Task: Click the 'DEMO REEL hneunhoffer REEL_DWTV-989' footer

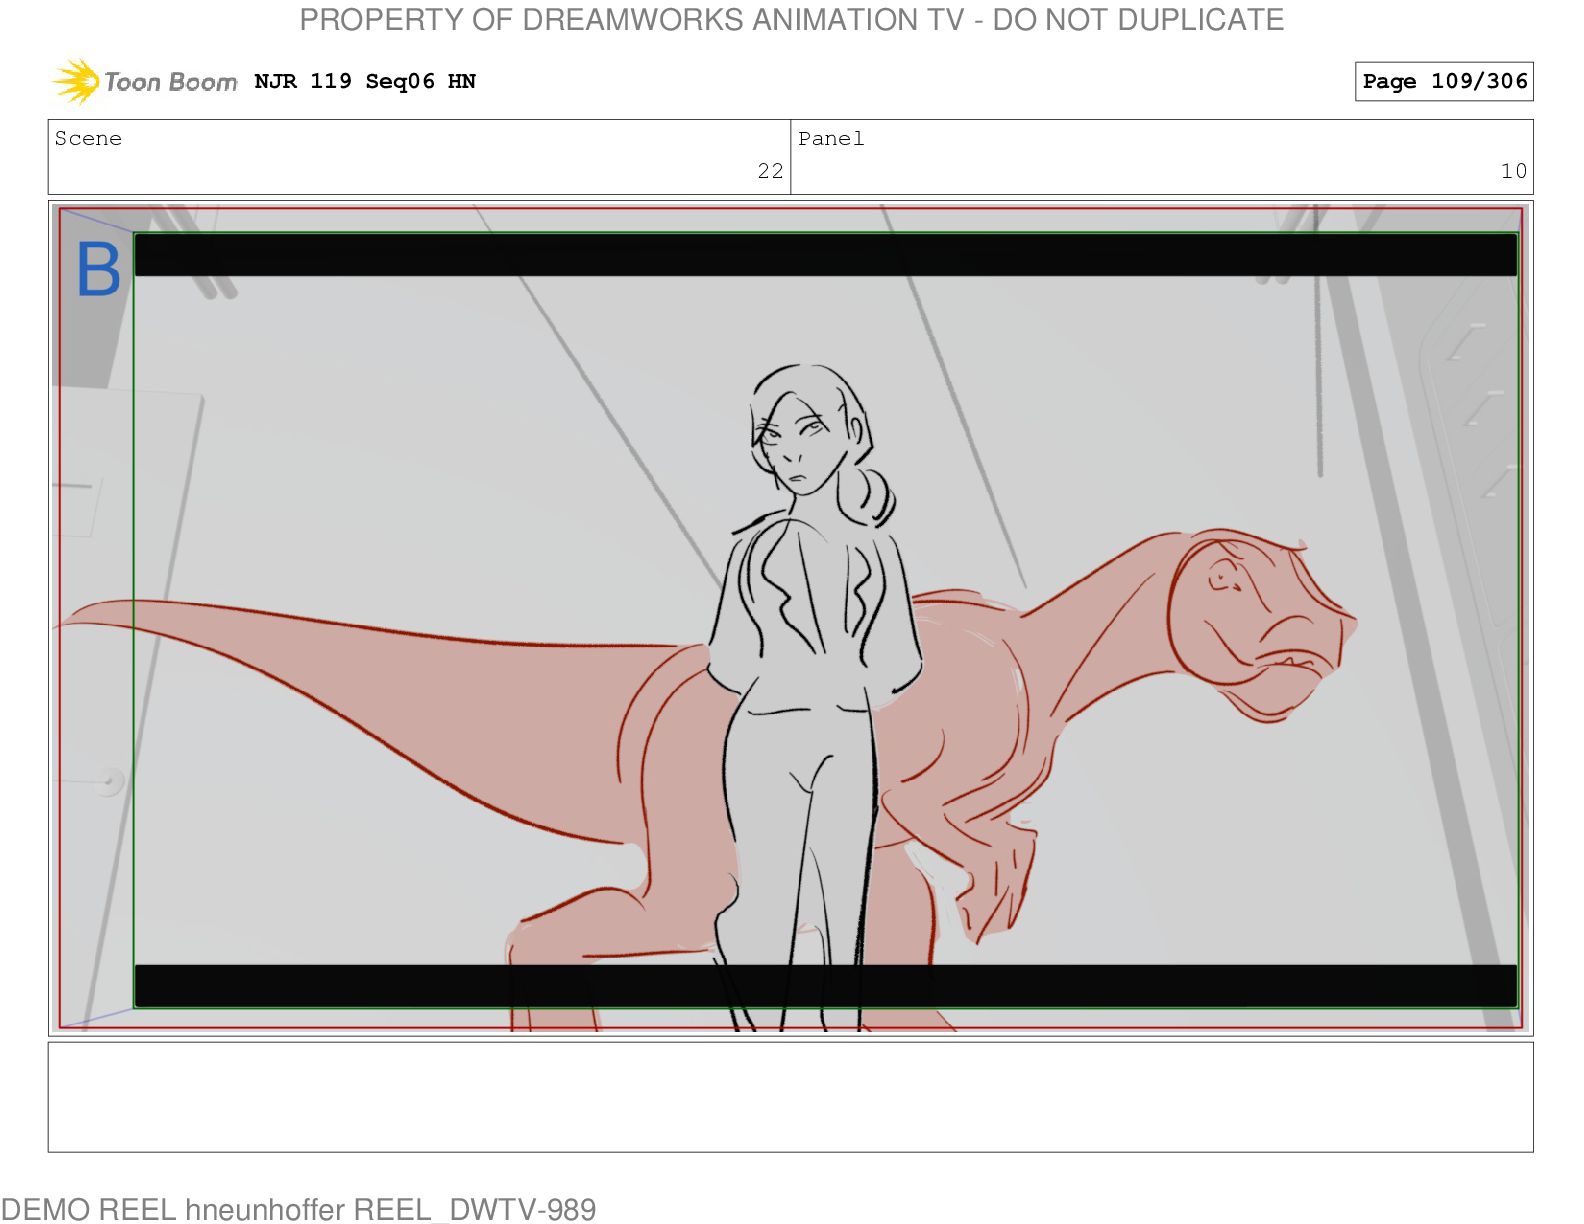Action: [x=298, y=1209]
